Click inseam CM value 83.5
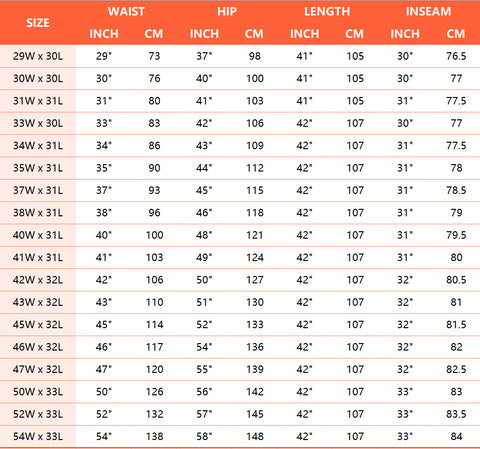This screenshot has width=480, height=449. pyautogui.click(x=456, y=414)
